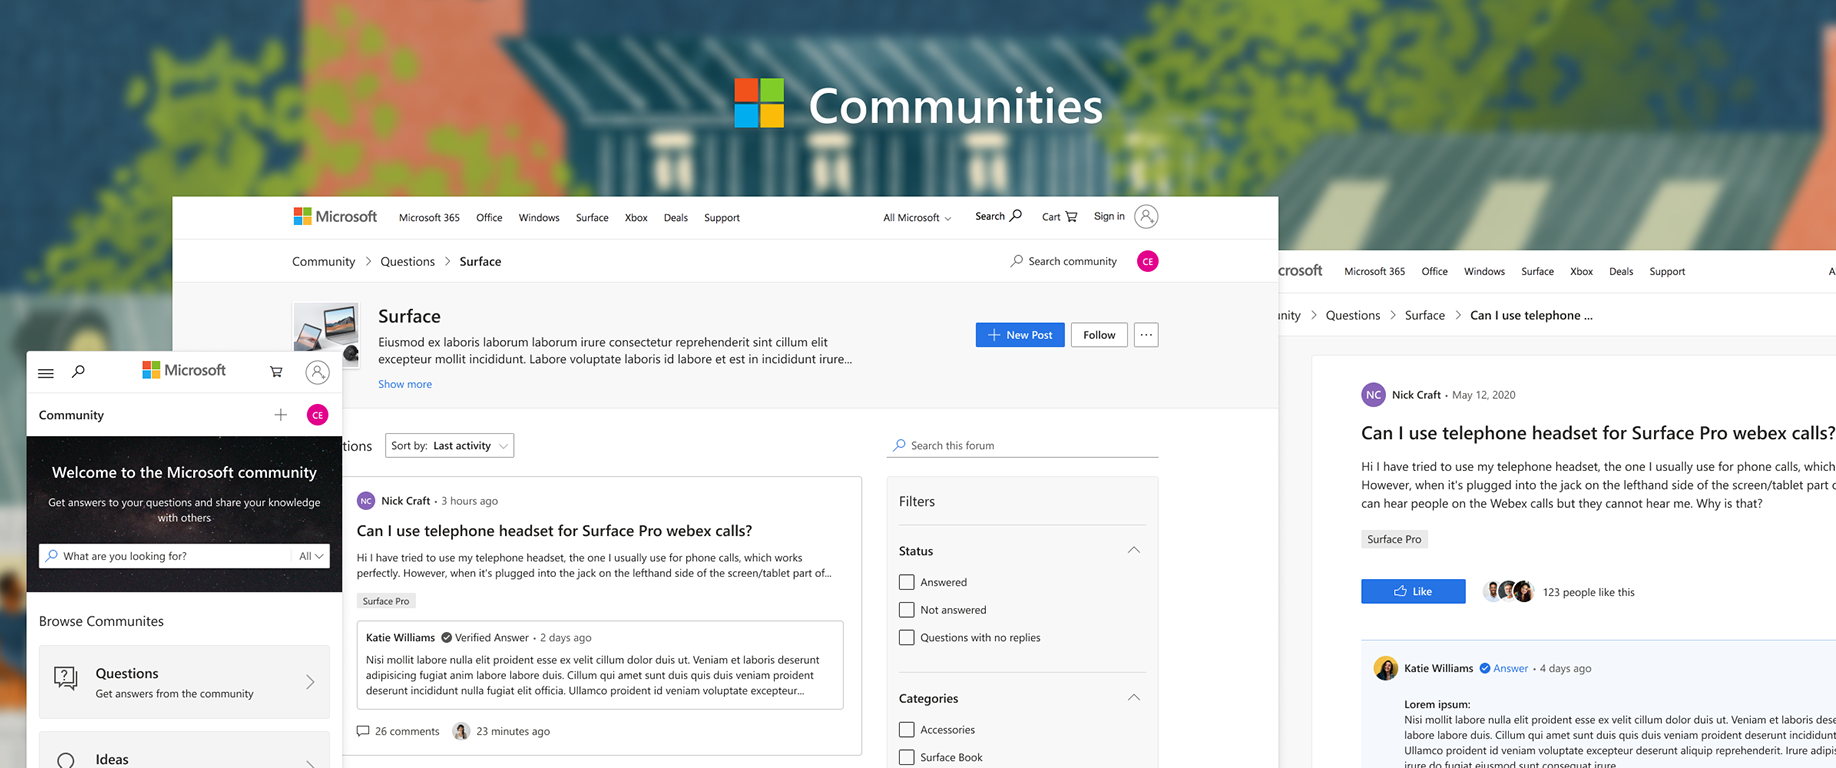
Task: Click the comments bubble icon for 26 comments
Action: point(363,731)
